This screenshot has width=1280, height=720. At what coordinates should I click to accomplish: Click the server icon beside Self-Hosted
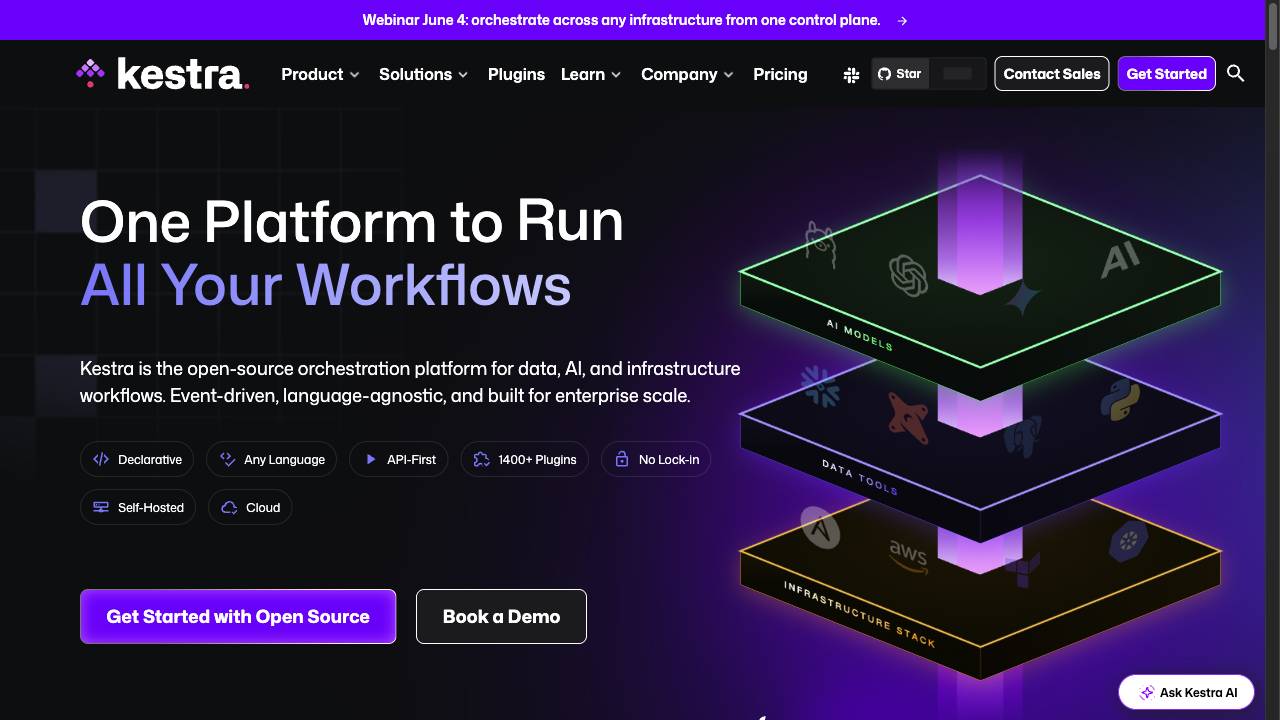point(101,507)
